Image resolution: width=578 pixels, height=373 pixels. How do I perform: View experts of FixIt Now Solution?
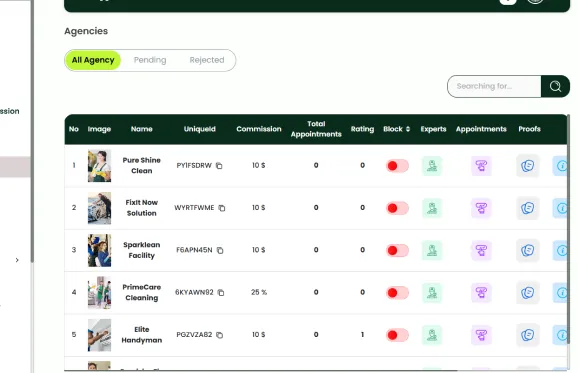pyautogui.click(x=432, y=208)
